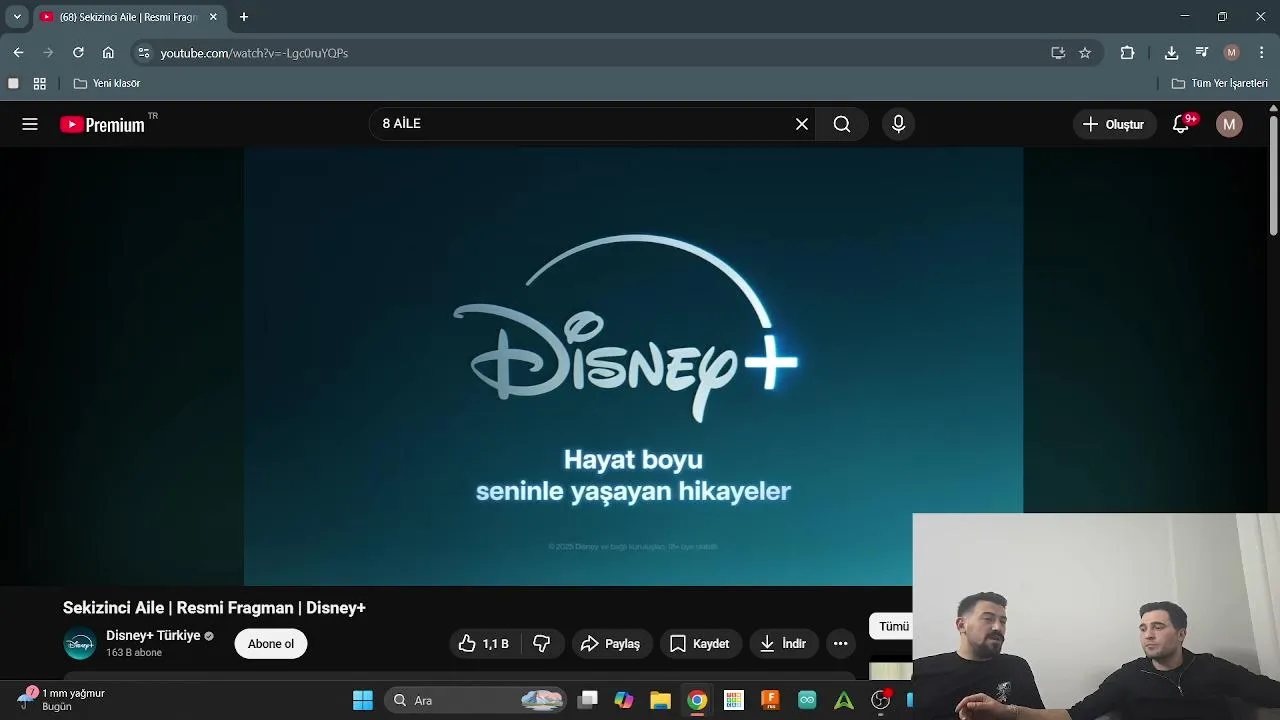Viewport: 1280px width, 720px height.
Task: Open the weather widget 1 mm yağmur
Action: (62, 699)
